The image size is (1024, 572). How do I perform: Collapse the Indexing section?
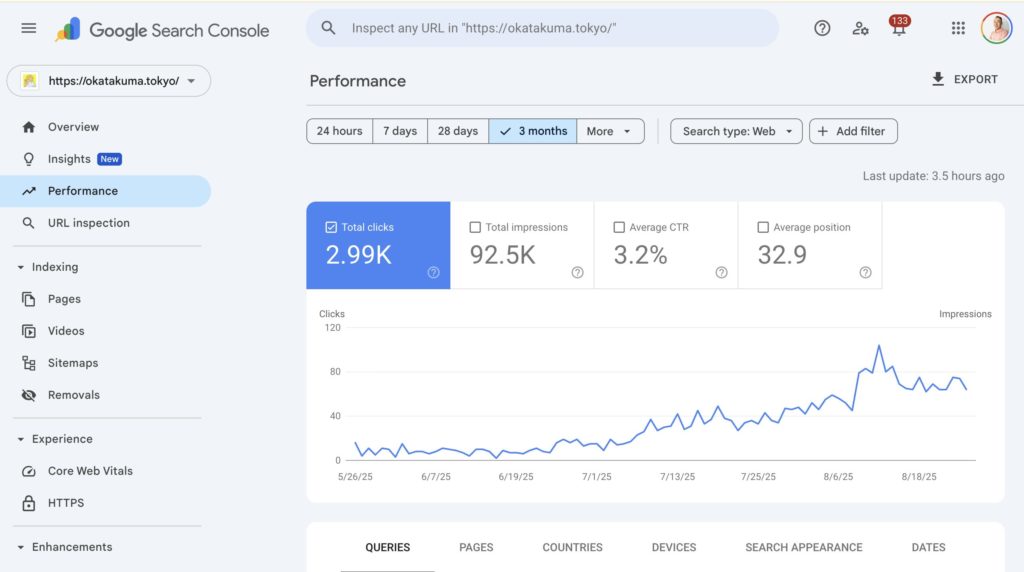20,267
